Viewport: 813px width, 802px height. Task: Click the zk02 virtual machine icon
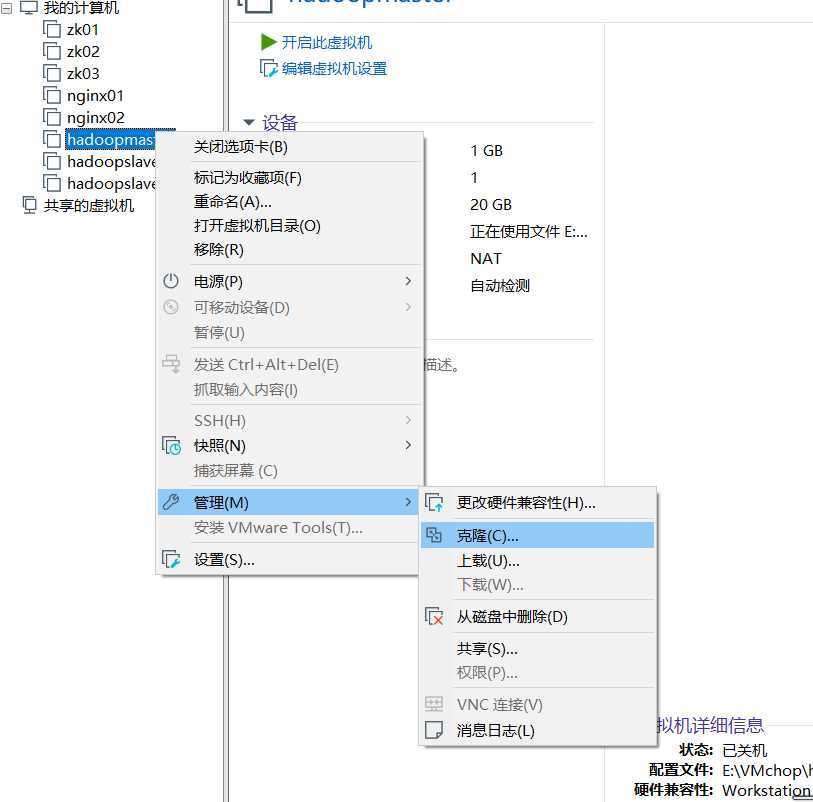pyautogui.click(x=52, y=51)
